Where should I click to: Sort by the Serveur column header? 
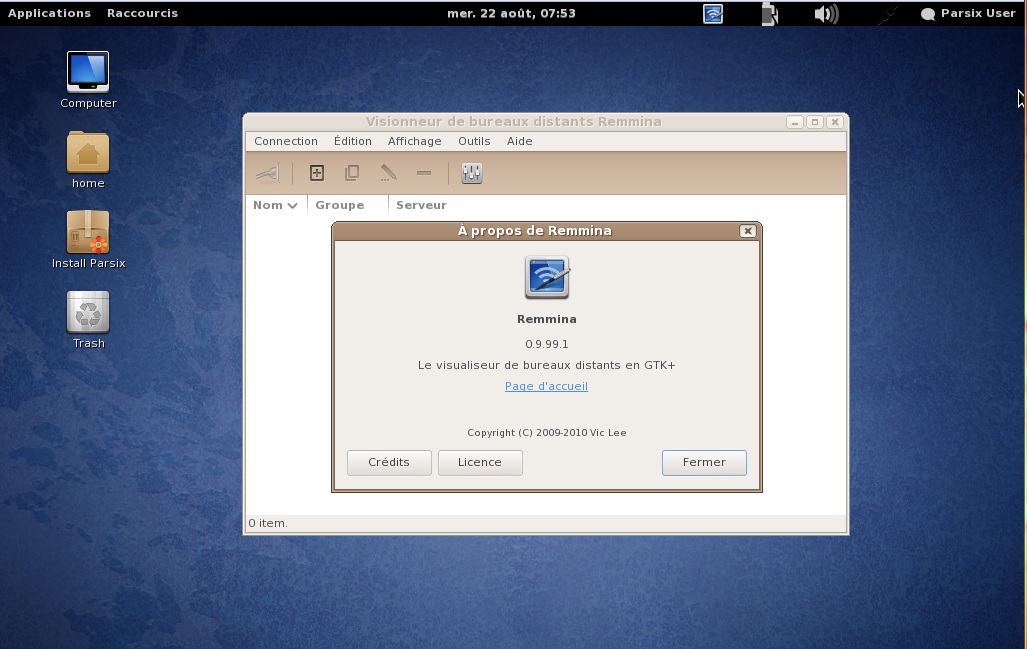pyautogui.click(x=421, y=205)
